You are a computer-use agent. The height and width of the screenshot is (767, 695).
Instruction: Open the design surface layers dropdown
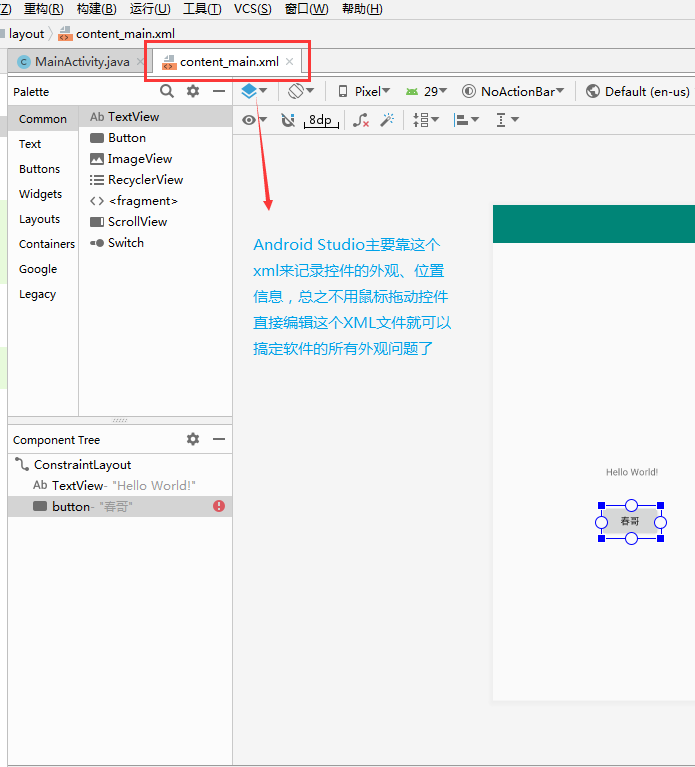[254, 91]
